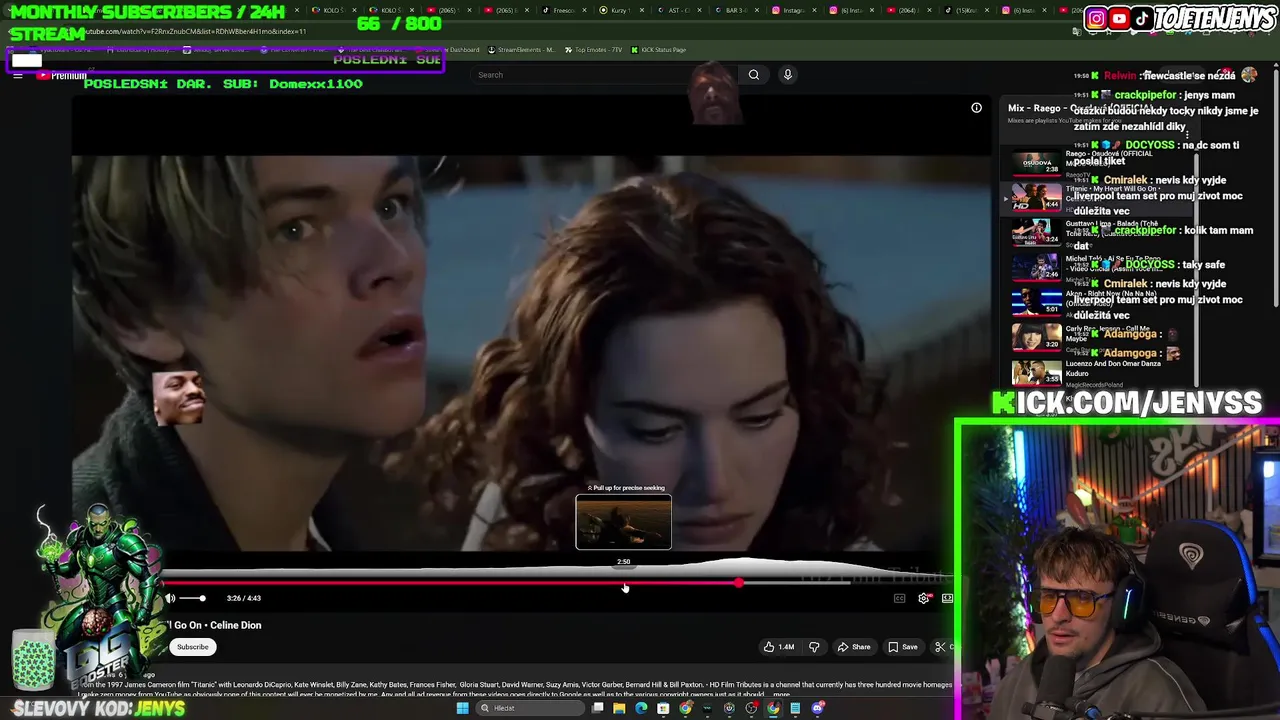Run search with magnifier button
This screenshot has width=1280, height=720.
click(x=754, y=75)
